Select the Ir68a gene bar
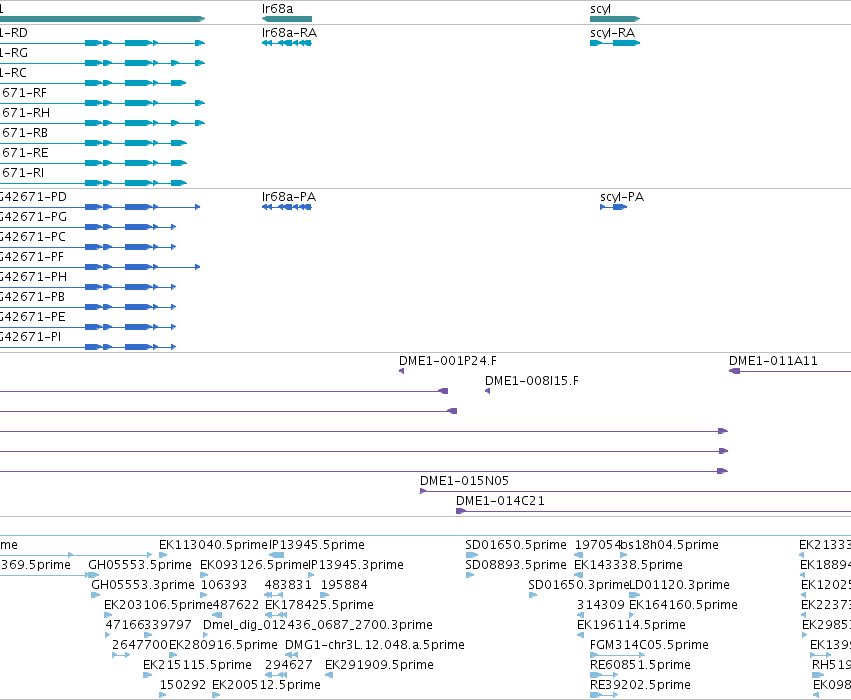 (287, 19)
